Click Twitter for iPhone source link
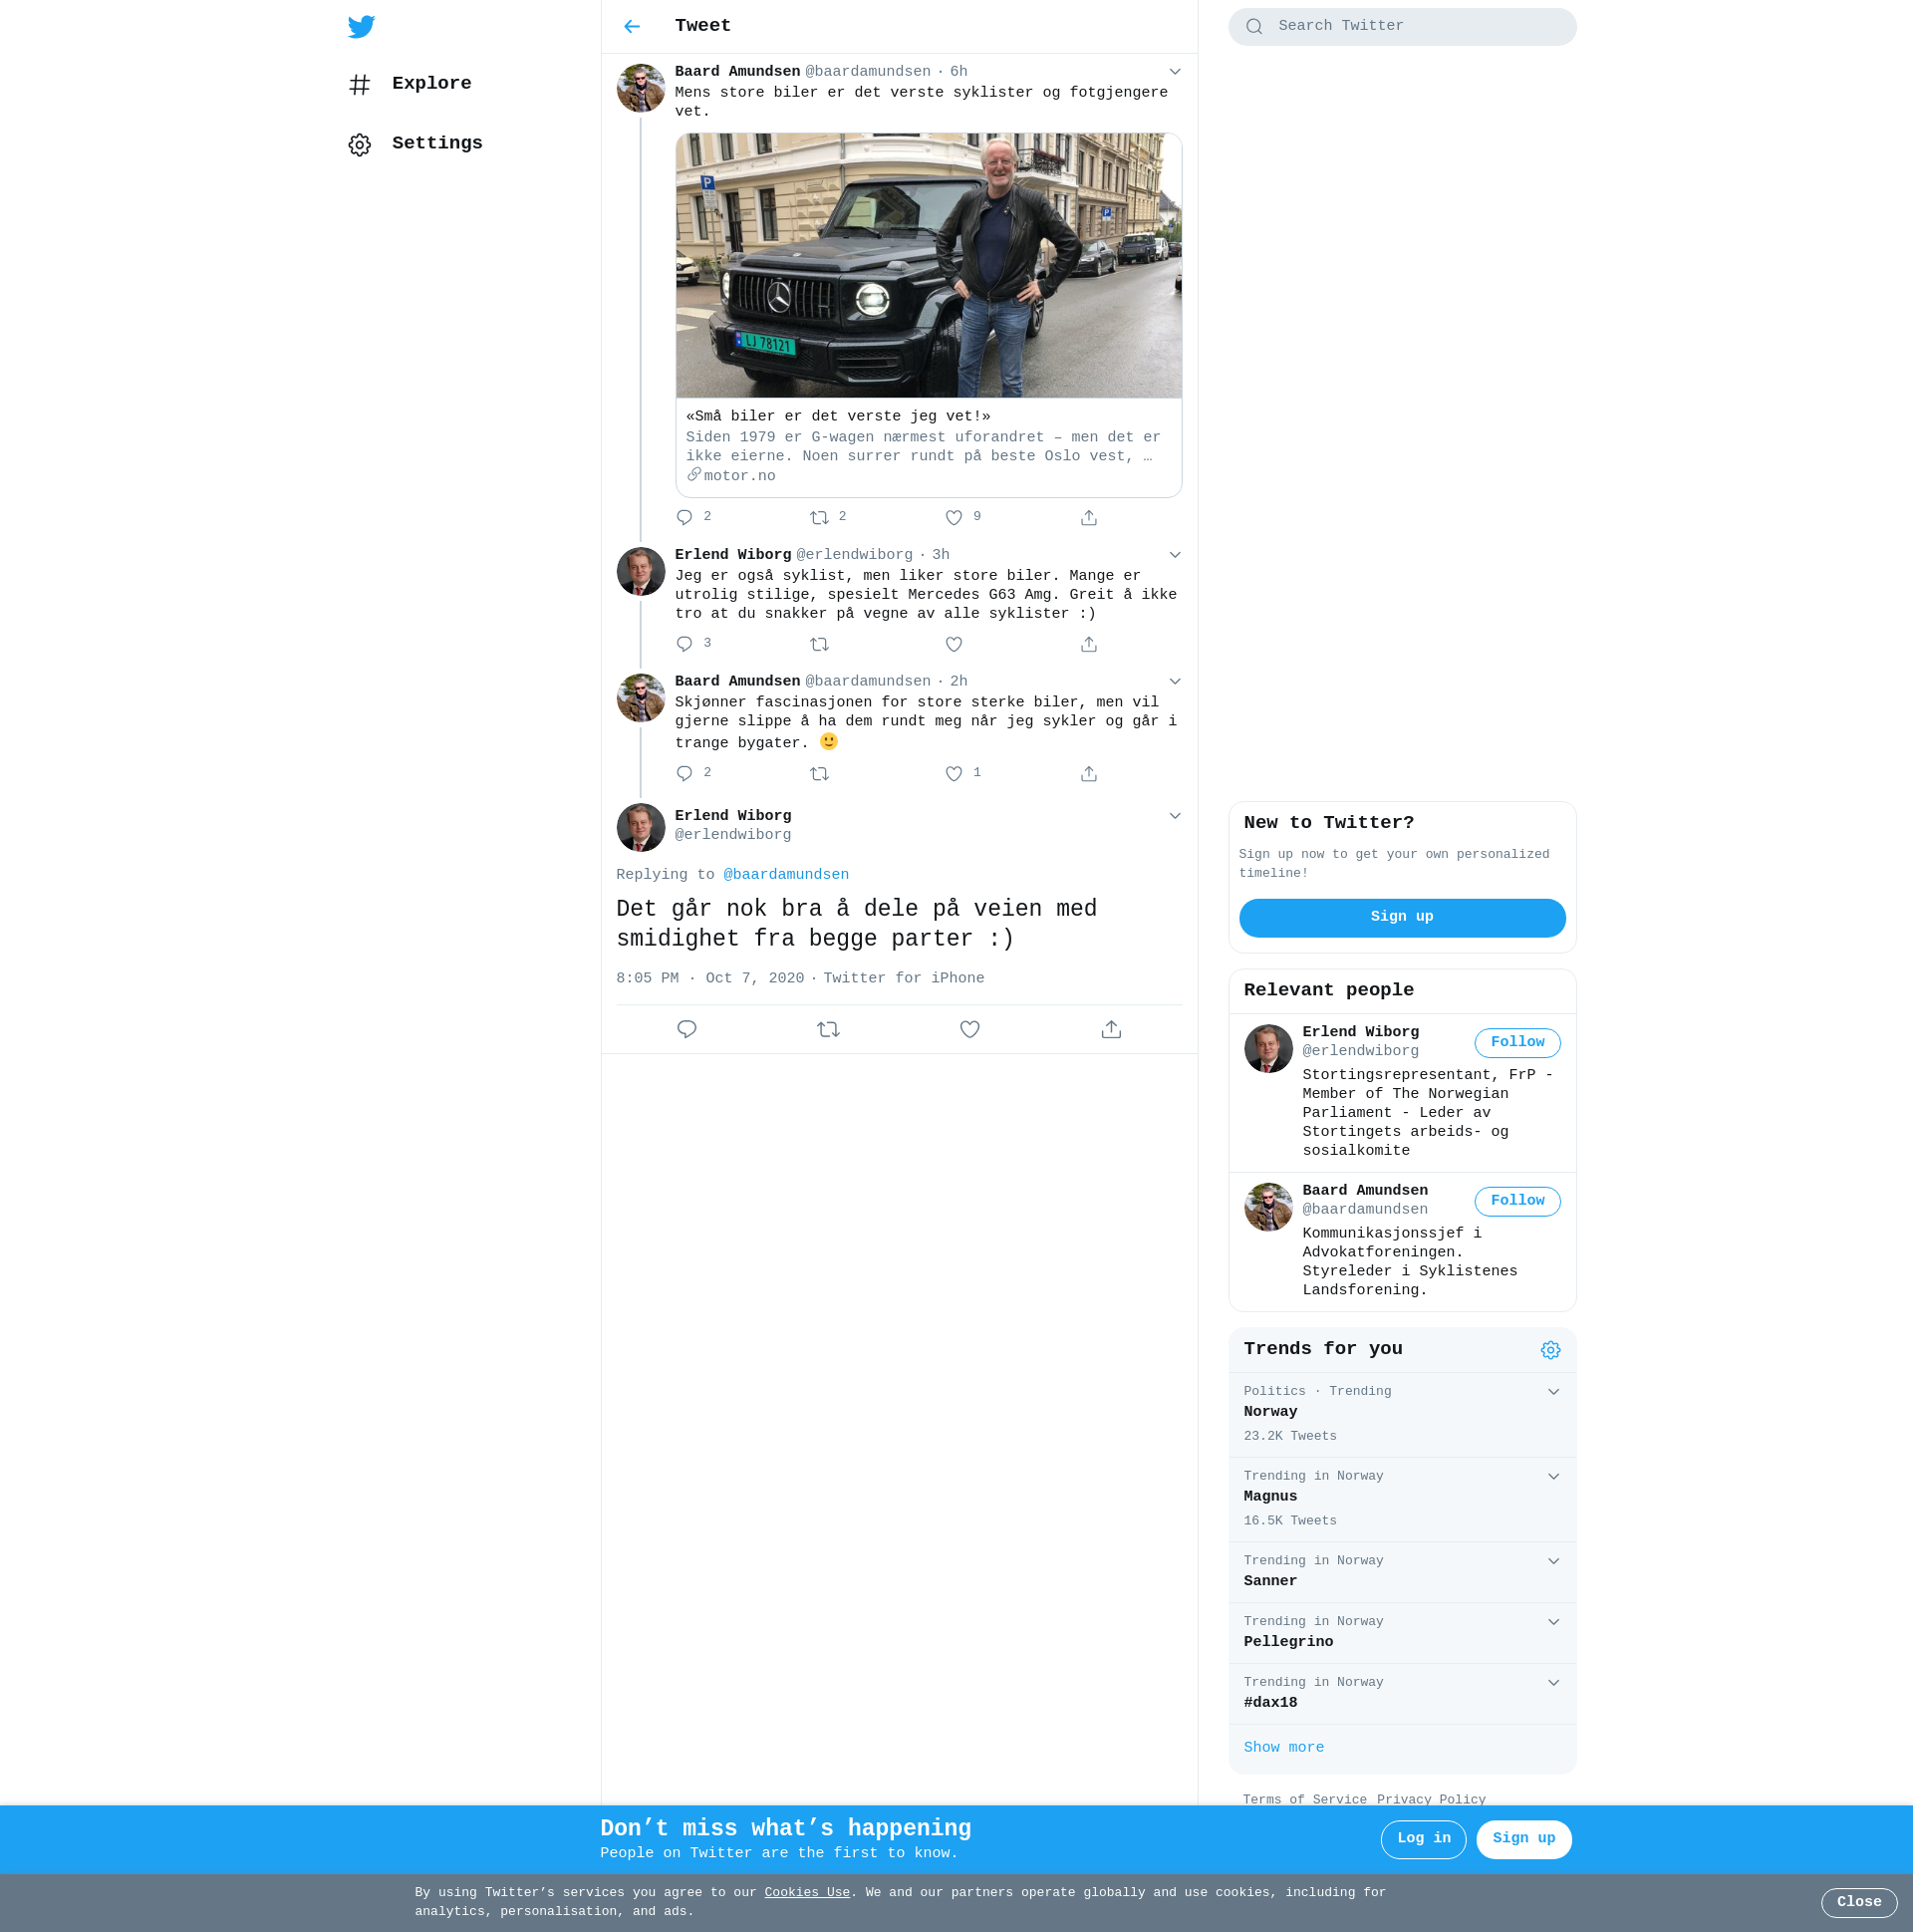 pyautogui.click(x=904, y=978)
